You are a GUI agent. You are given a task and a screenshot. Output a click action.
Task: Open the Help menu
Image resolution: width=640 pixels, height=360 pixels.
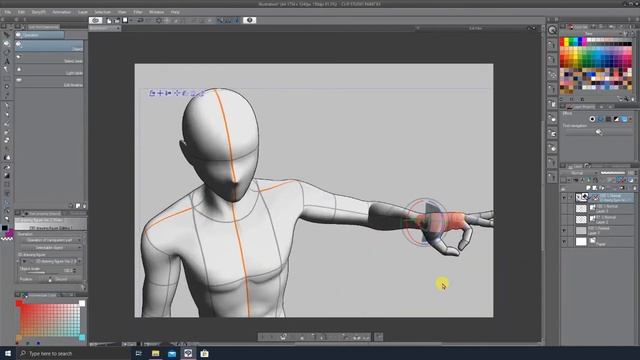coord(175,12)
